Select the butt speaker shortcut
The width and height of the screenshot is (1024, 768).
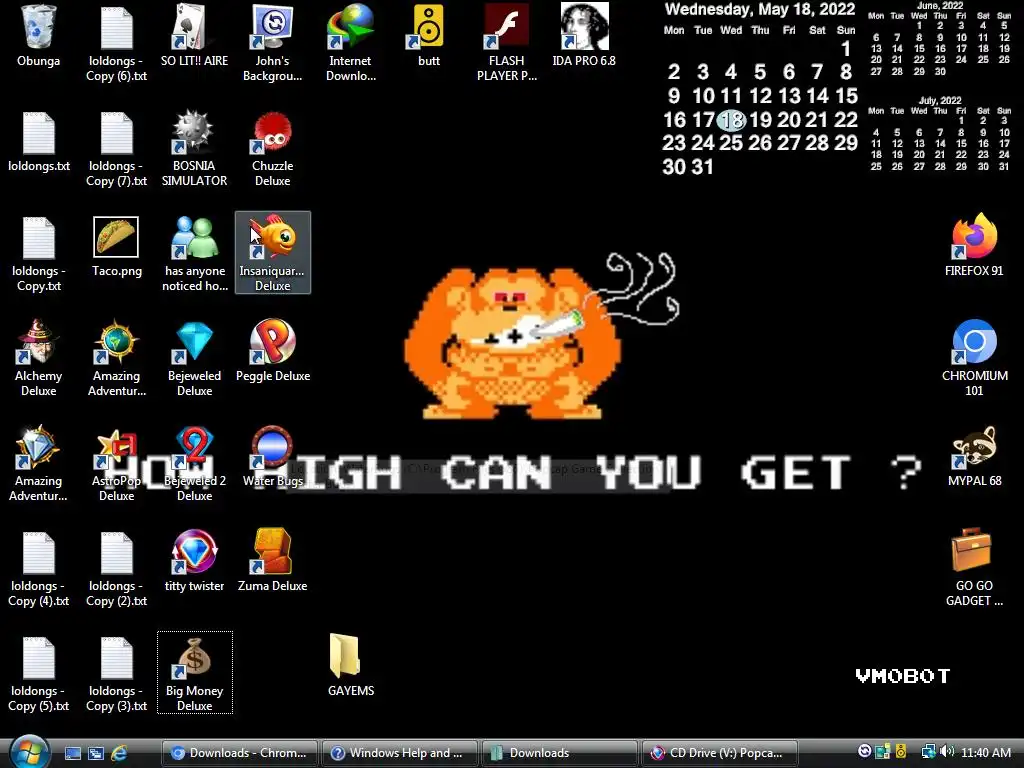pos(428,37)
